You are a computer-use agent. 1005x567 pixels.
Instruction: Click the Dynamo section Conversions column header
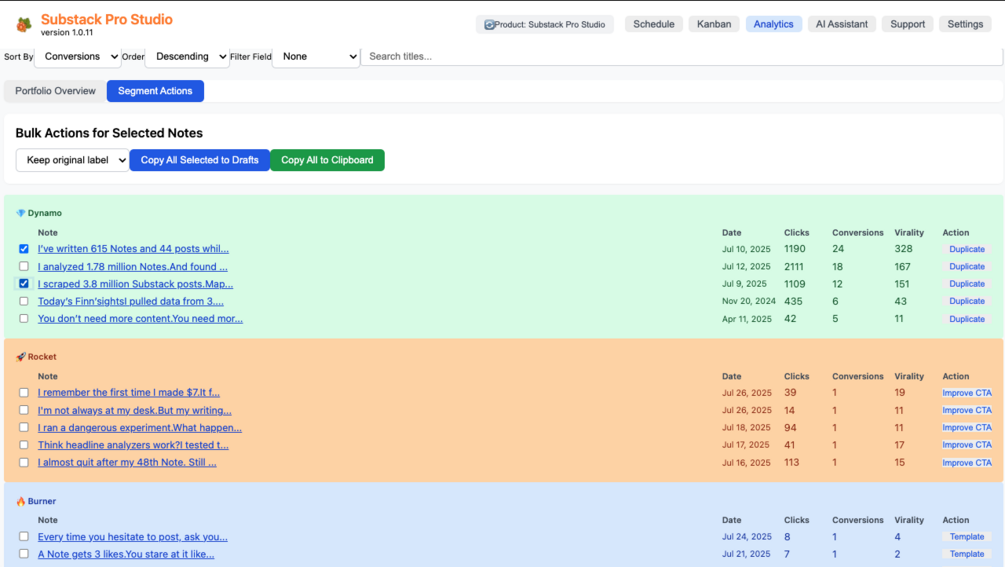pos(858,233)
